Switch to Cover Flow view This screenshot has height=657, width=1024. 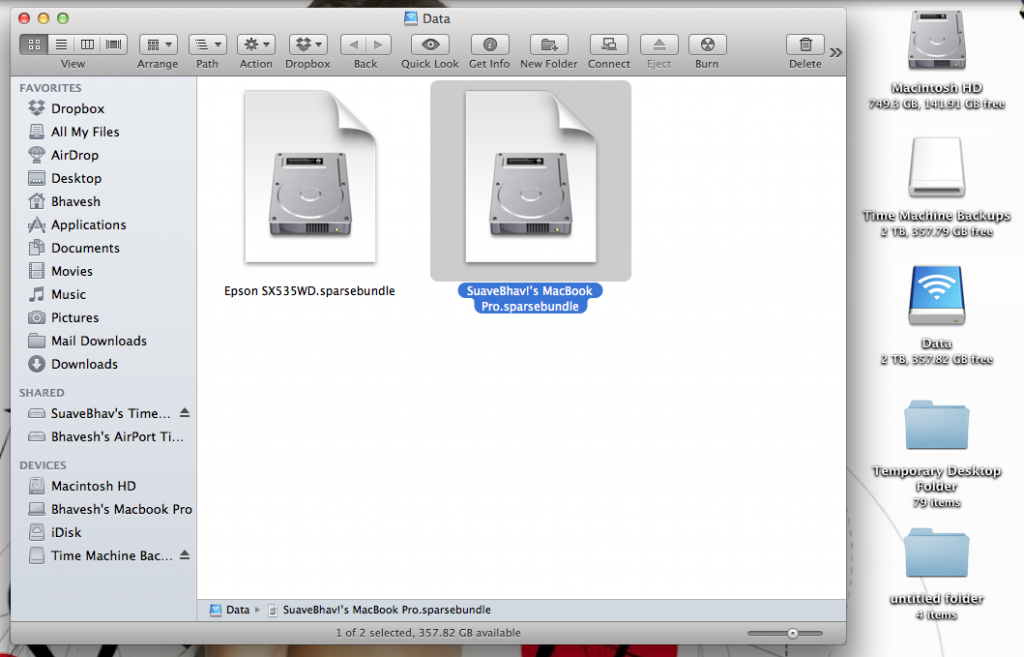(114, 45)
